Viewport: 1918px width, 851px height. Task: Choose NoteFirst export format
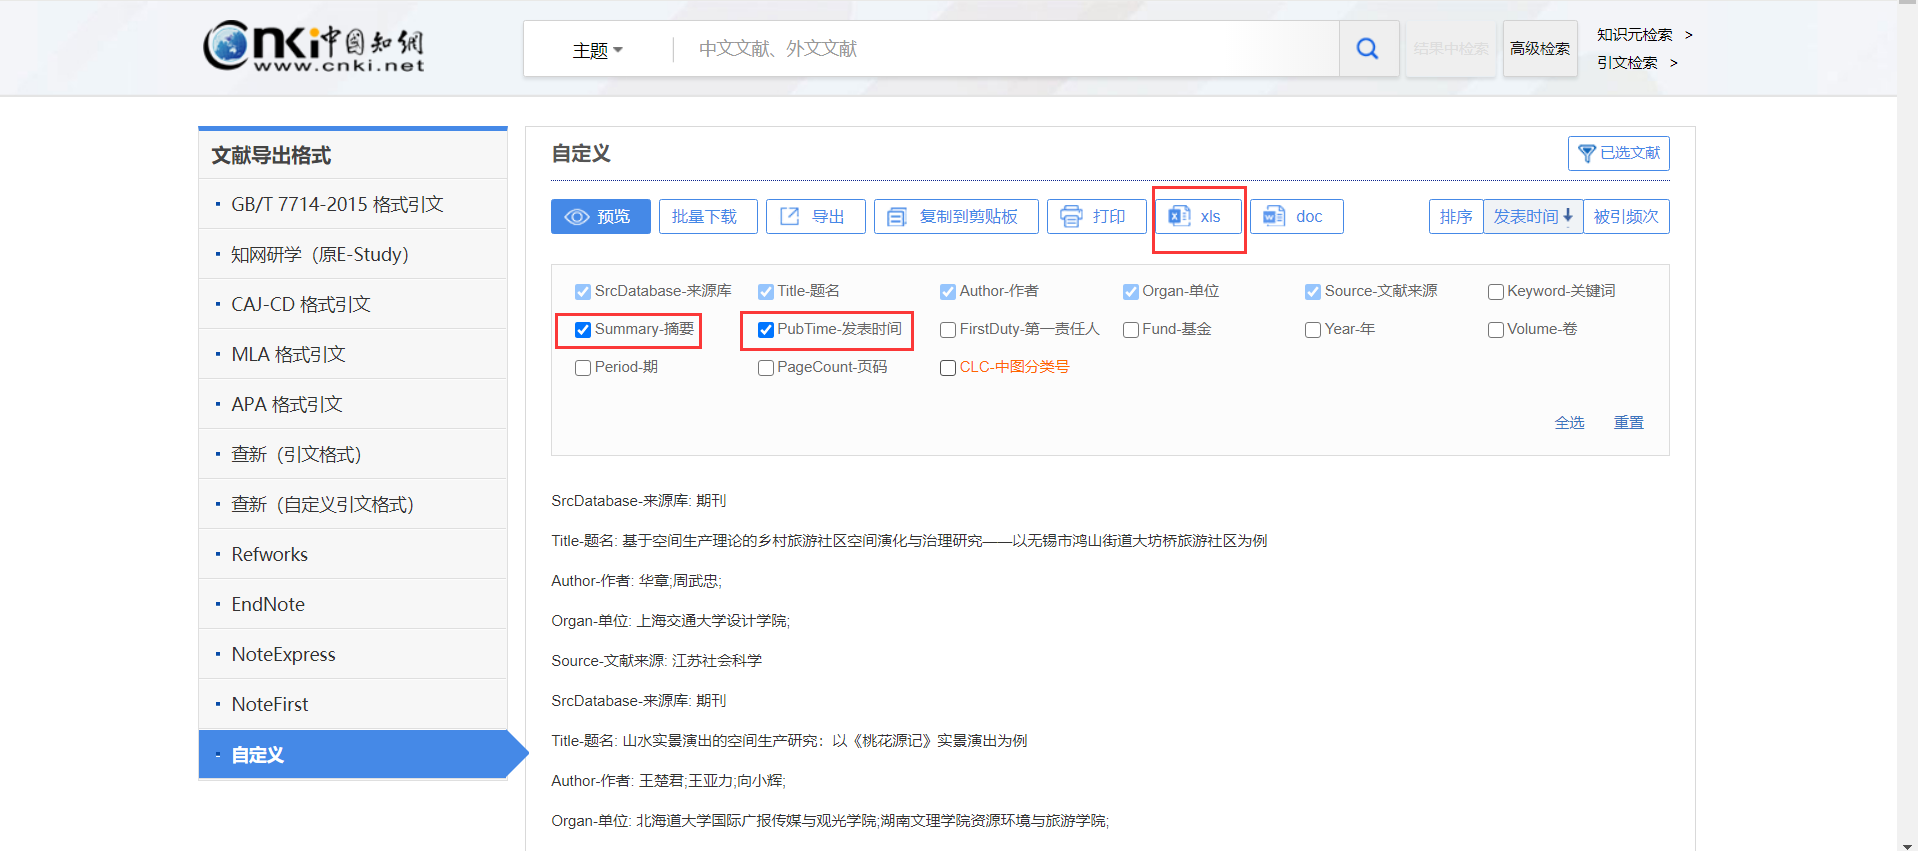353,704
